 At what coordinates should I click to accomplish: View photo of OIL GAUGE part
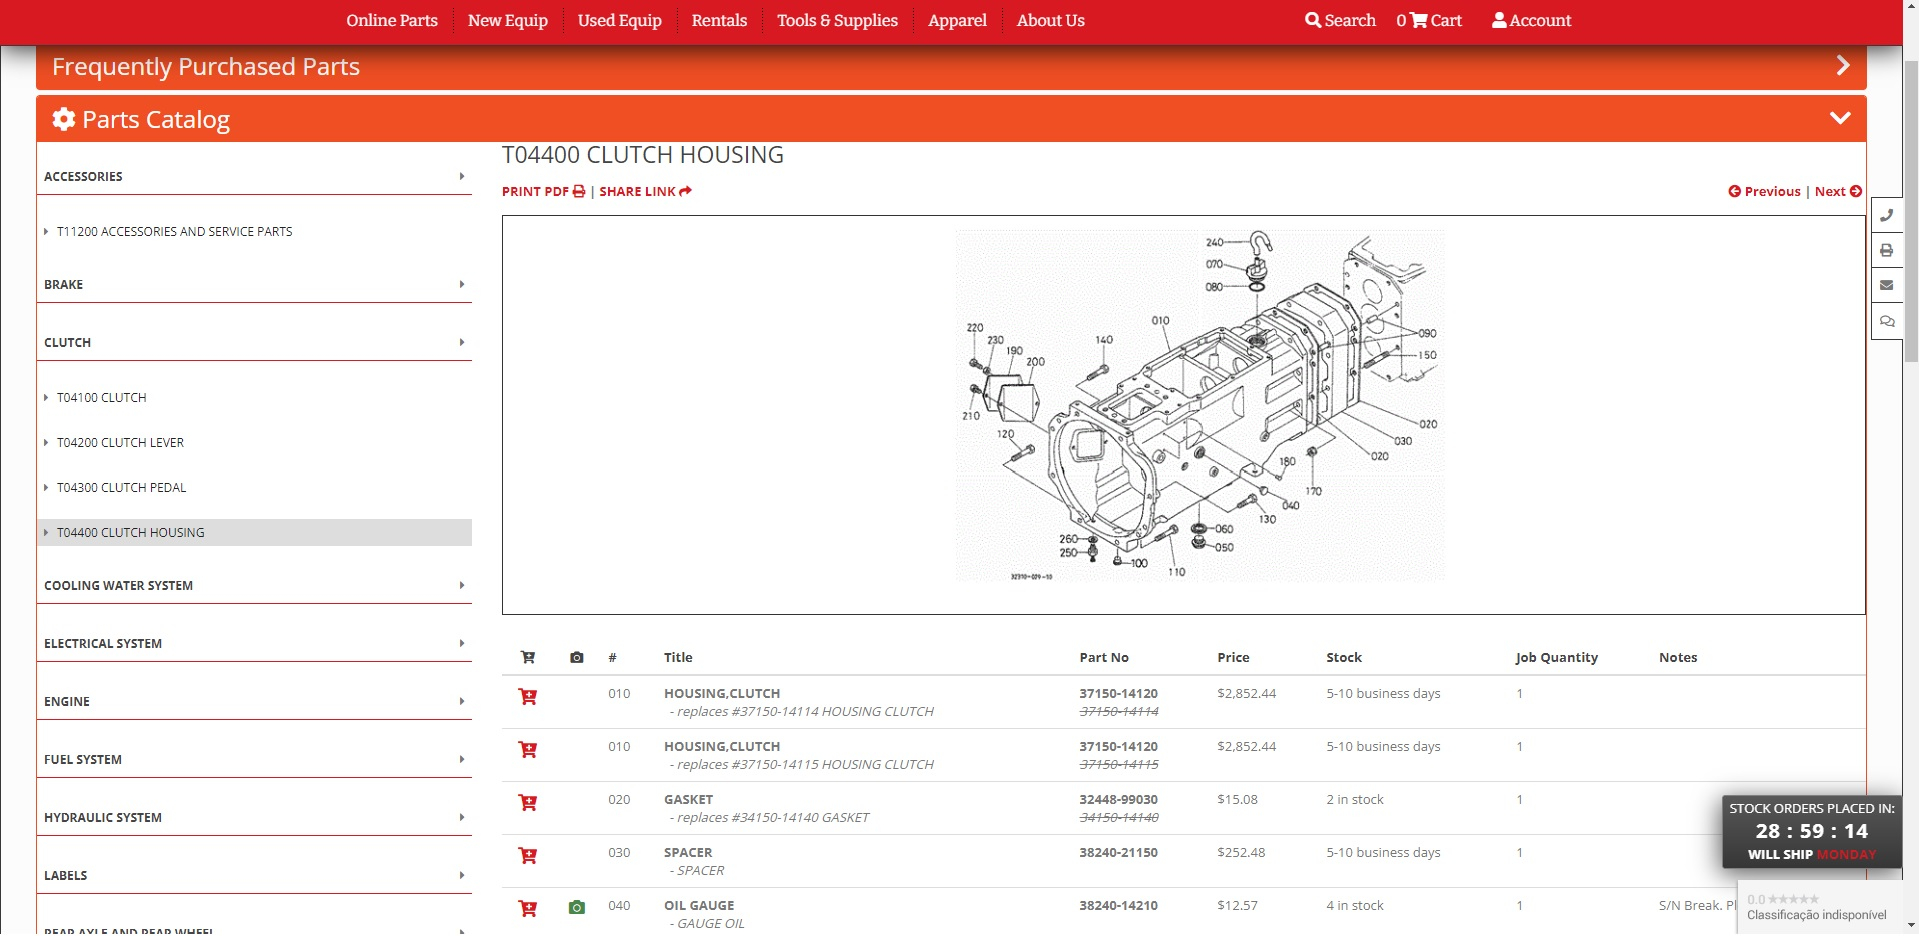pos(576,908)
